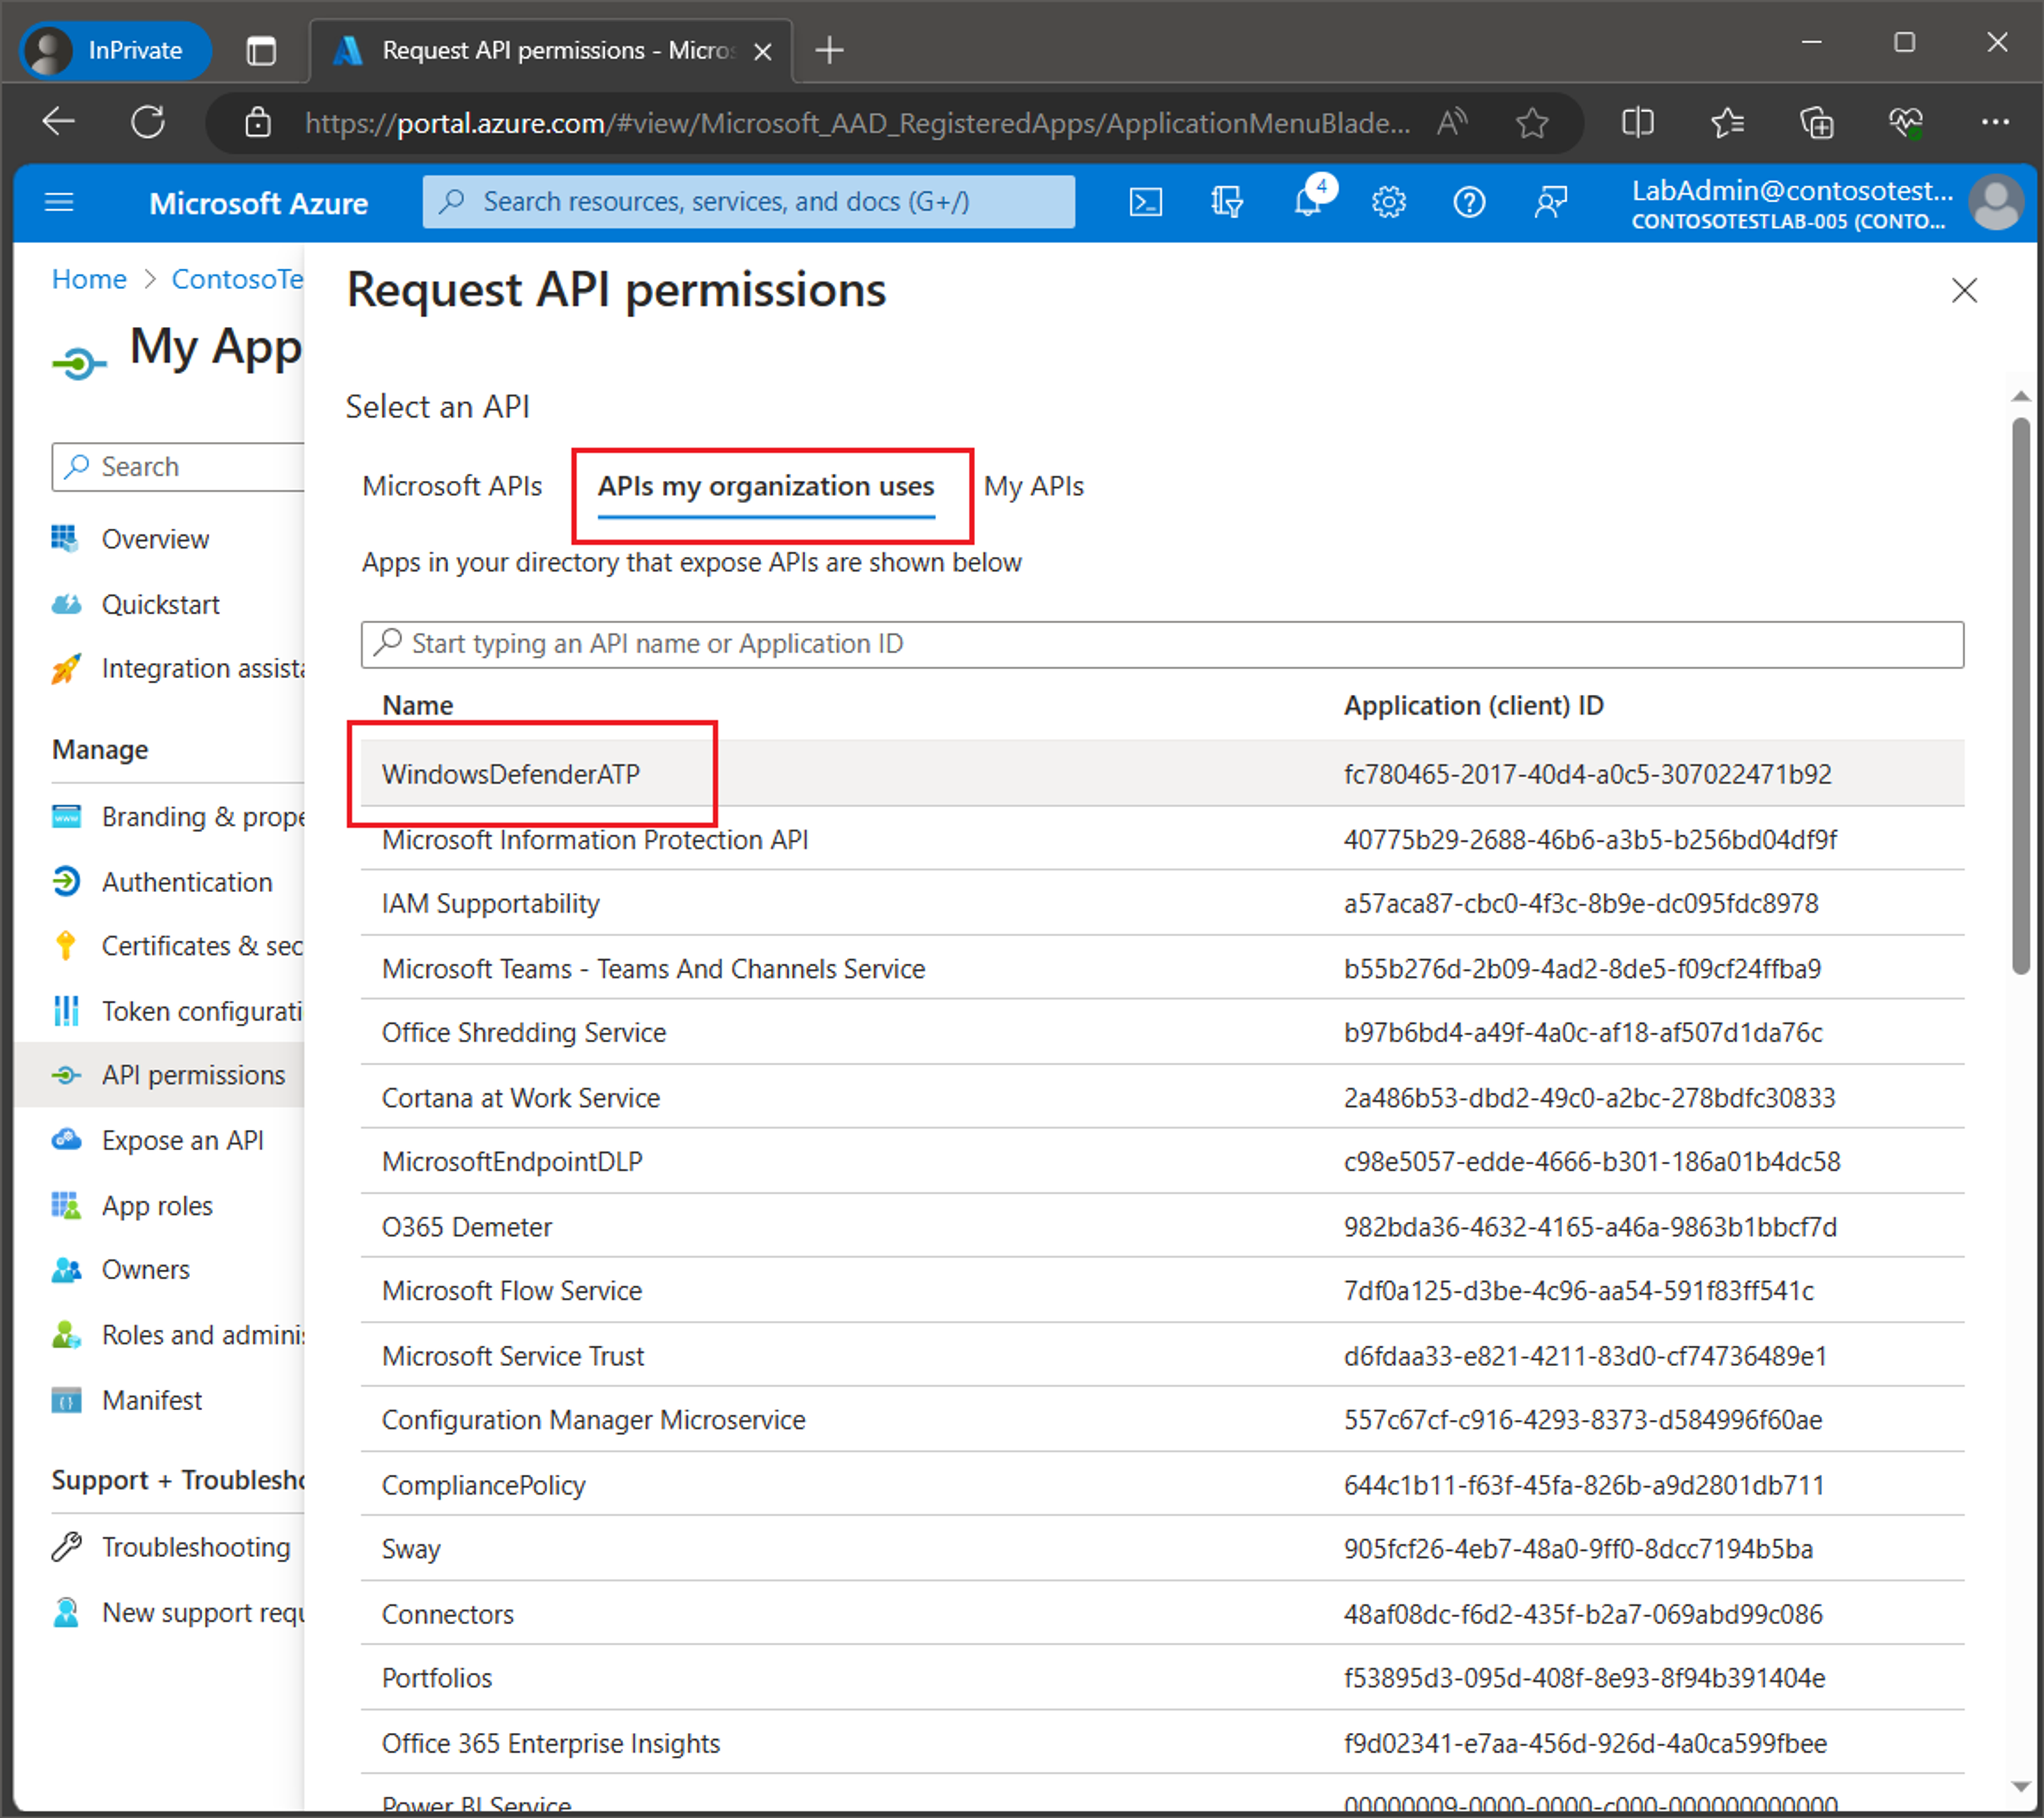Add this page to favorites star
This screenshot has height=1818, width=2044.
[1531, 123]
